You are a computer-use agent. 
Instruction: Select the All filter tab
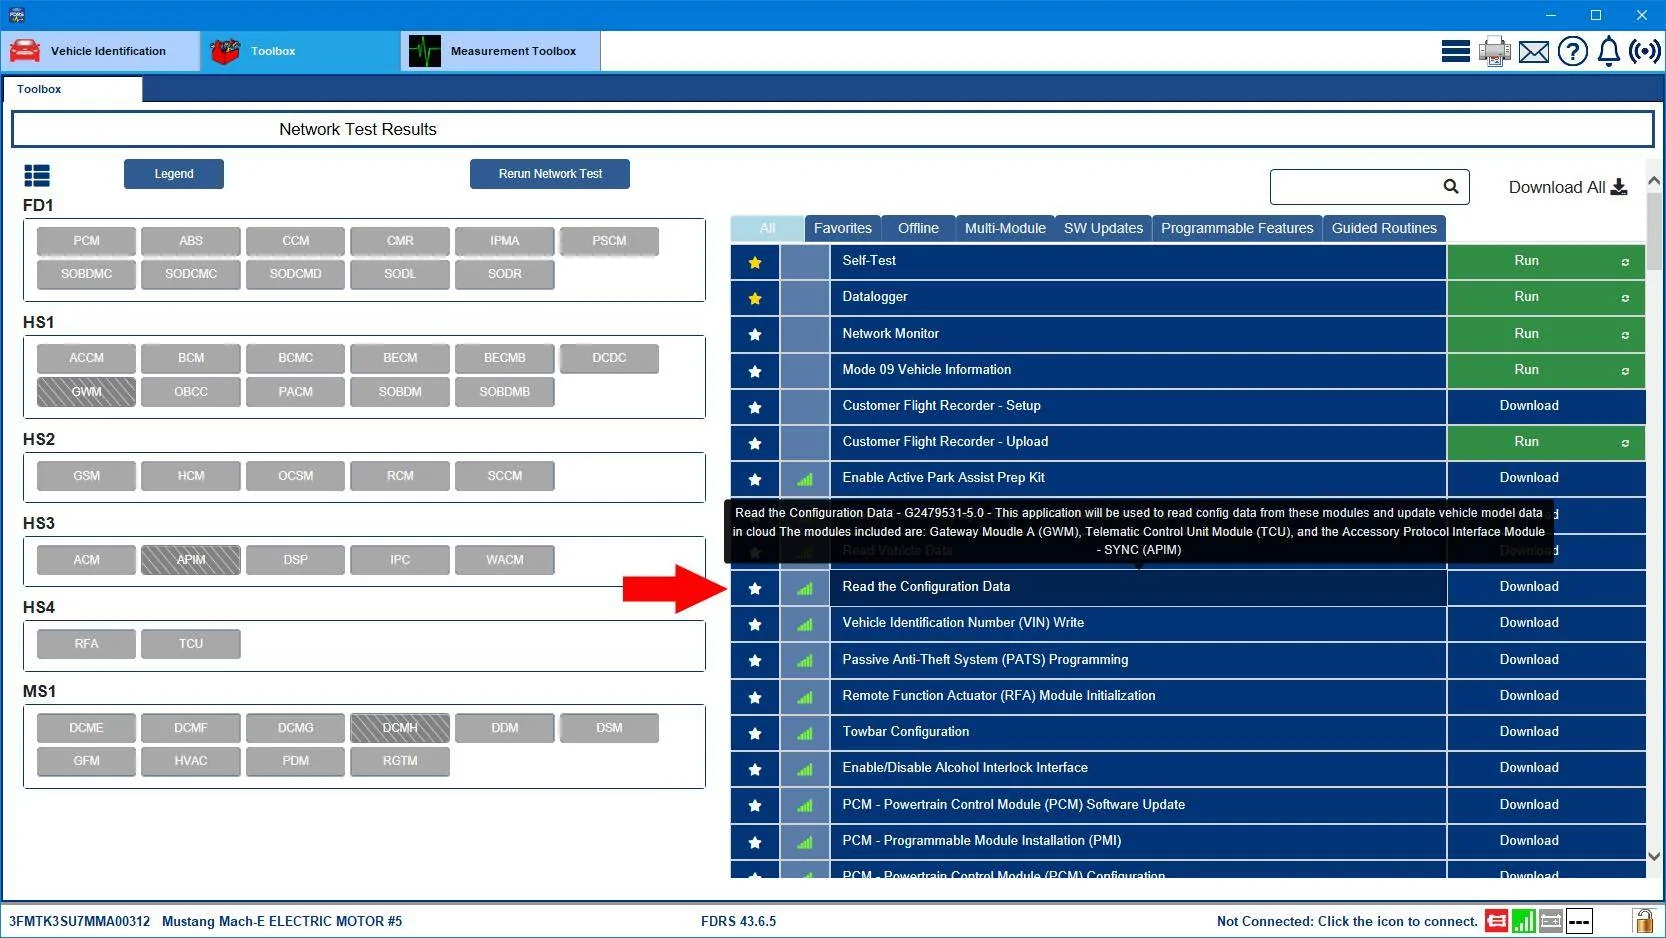coord(767,228)
